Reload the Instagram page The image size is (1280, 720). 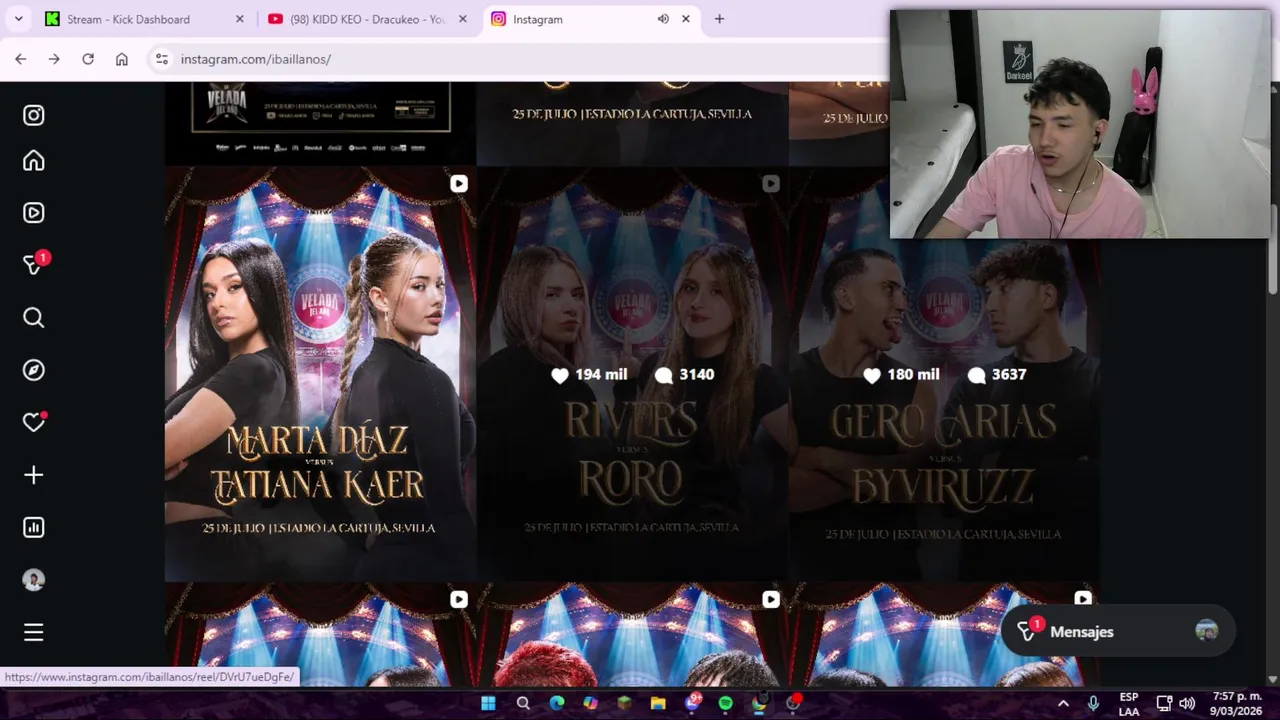[x=88, y=59]
